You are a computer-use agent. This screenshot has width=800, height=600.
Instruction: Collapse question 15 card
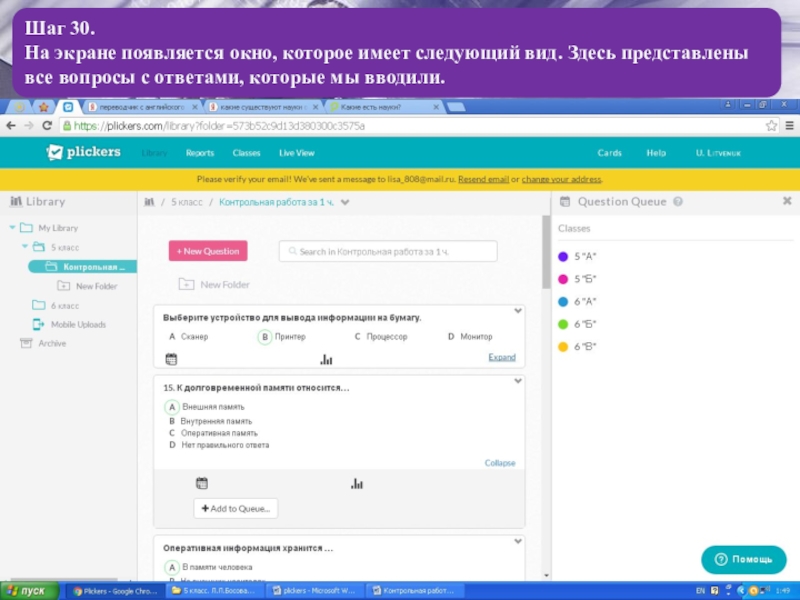point(500,463)
